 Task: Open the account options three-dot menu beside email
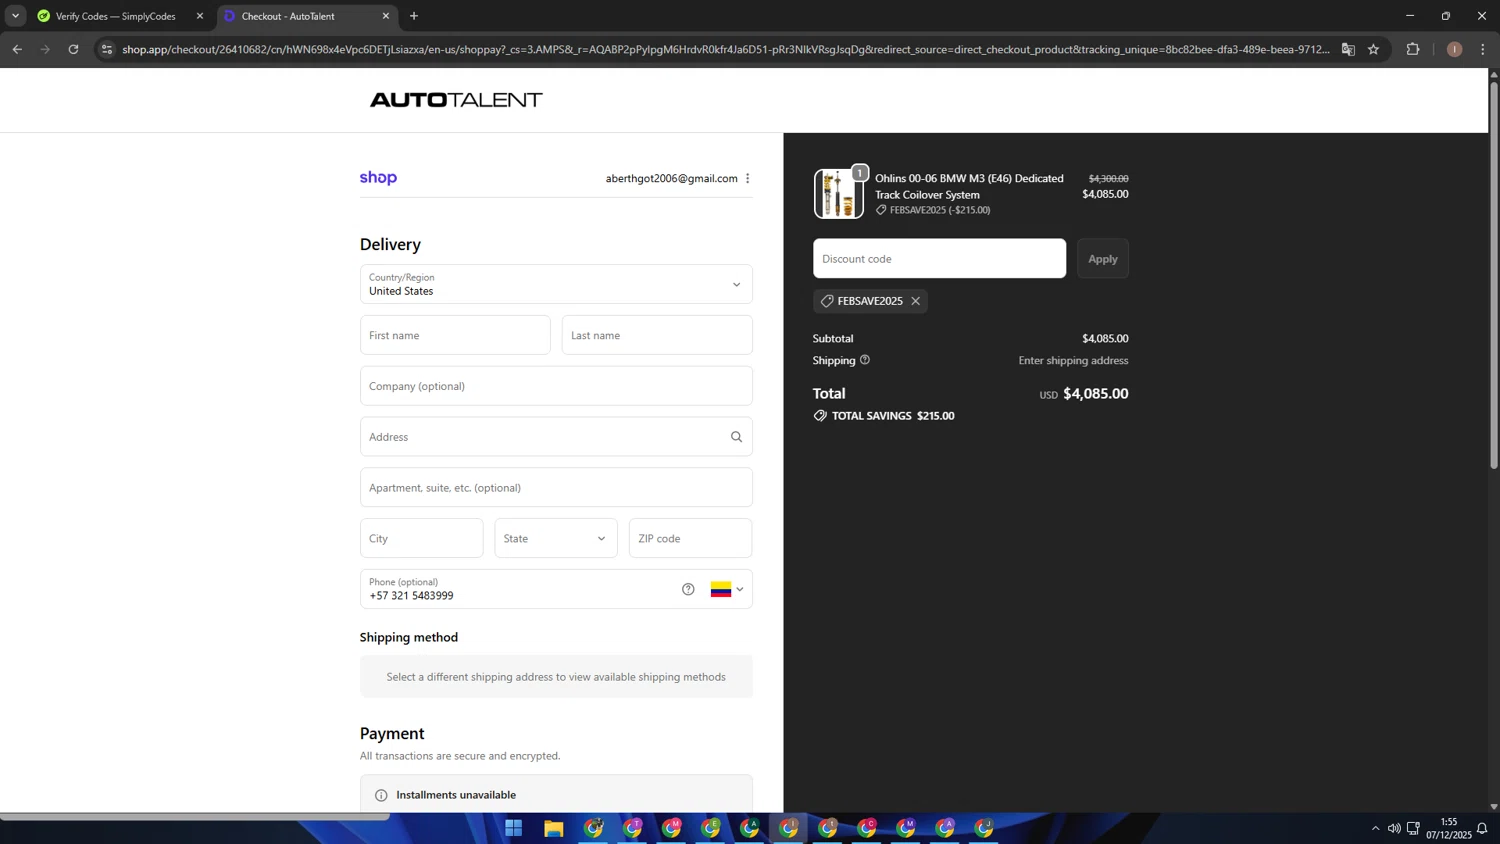tap(747, 178)
